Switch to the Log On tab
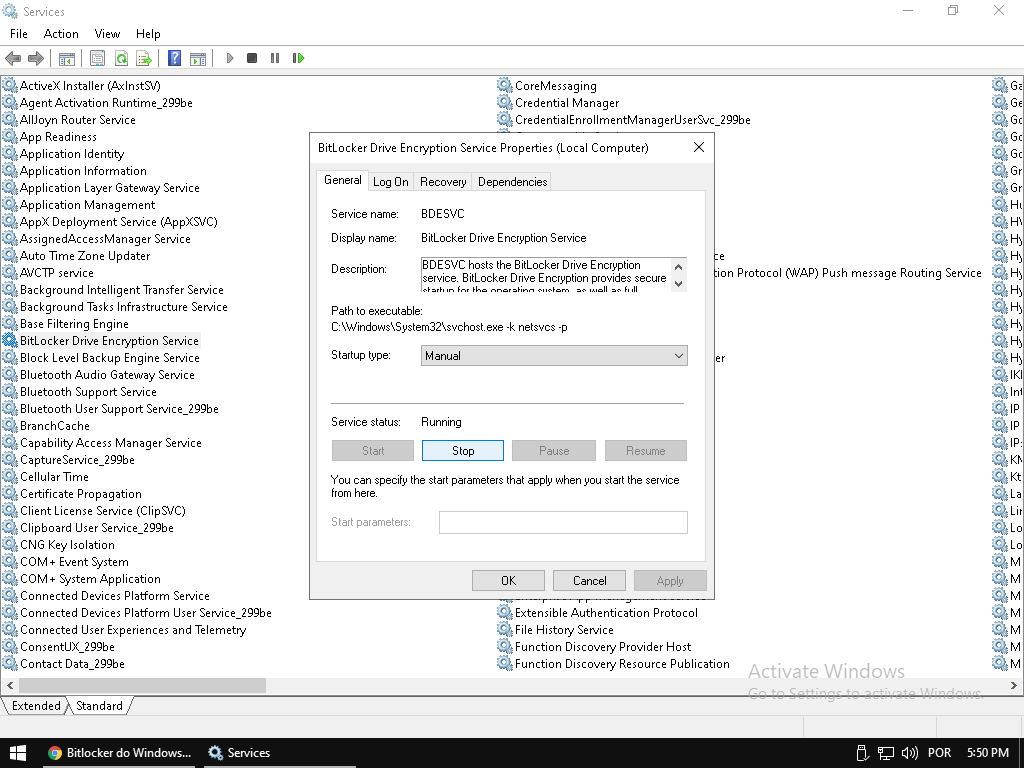Screen dimensions: 1024x768 click(x=391, y=182)
